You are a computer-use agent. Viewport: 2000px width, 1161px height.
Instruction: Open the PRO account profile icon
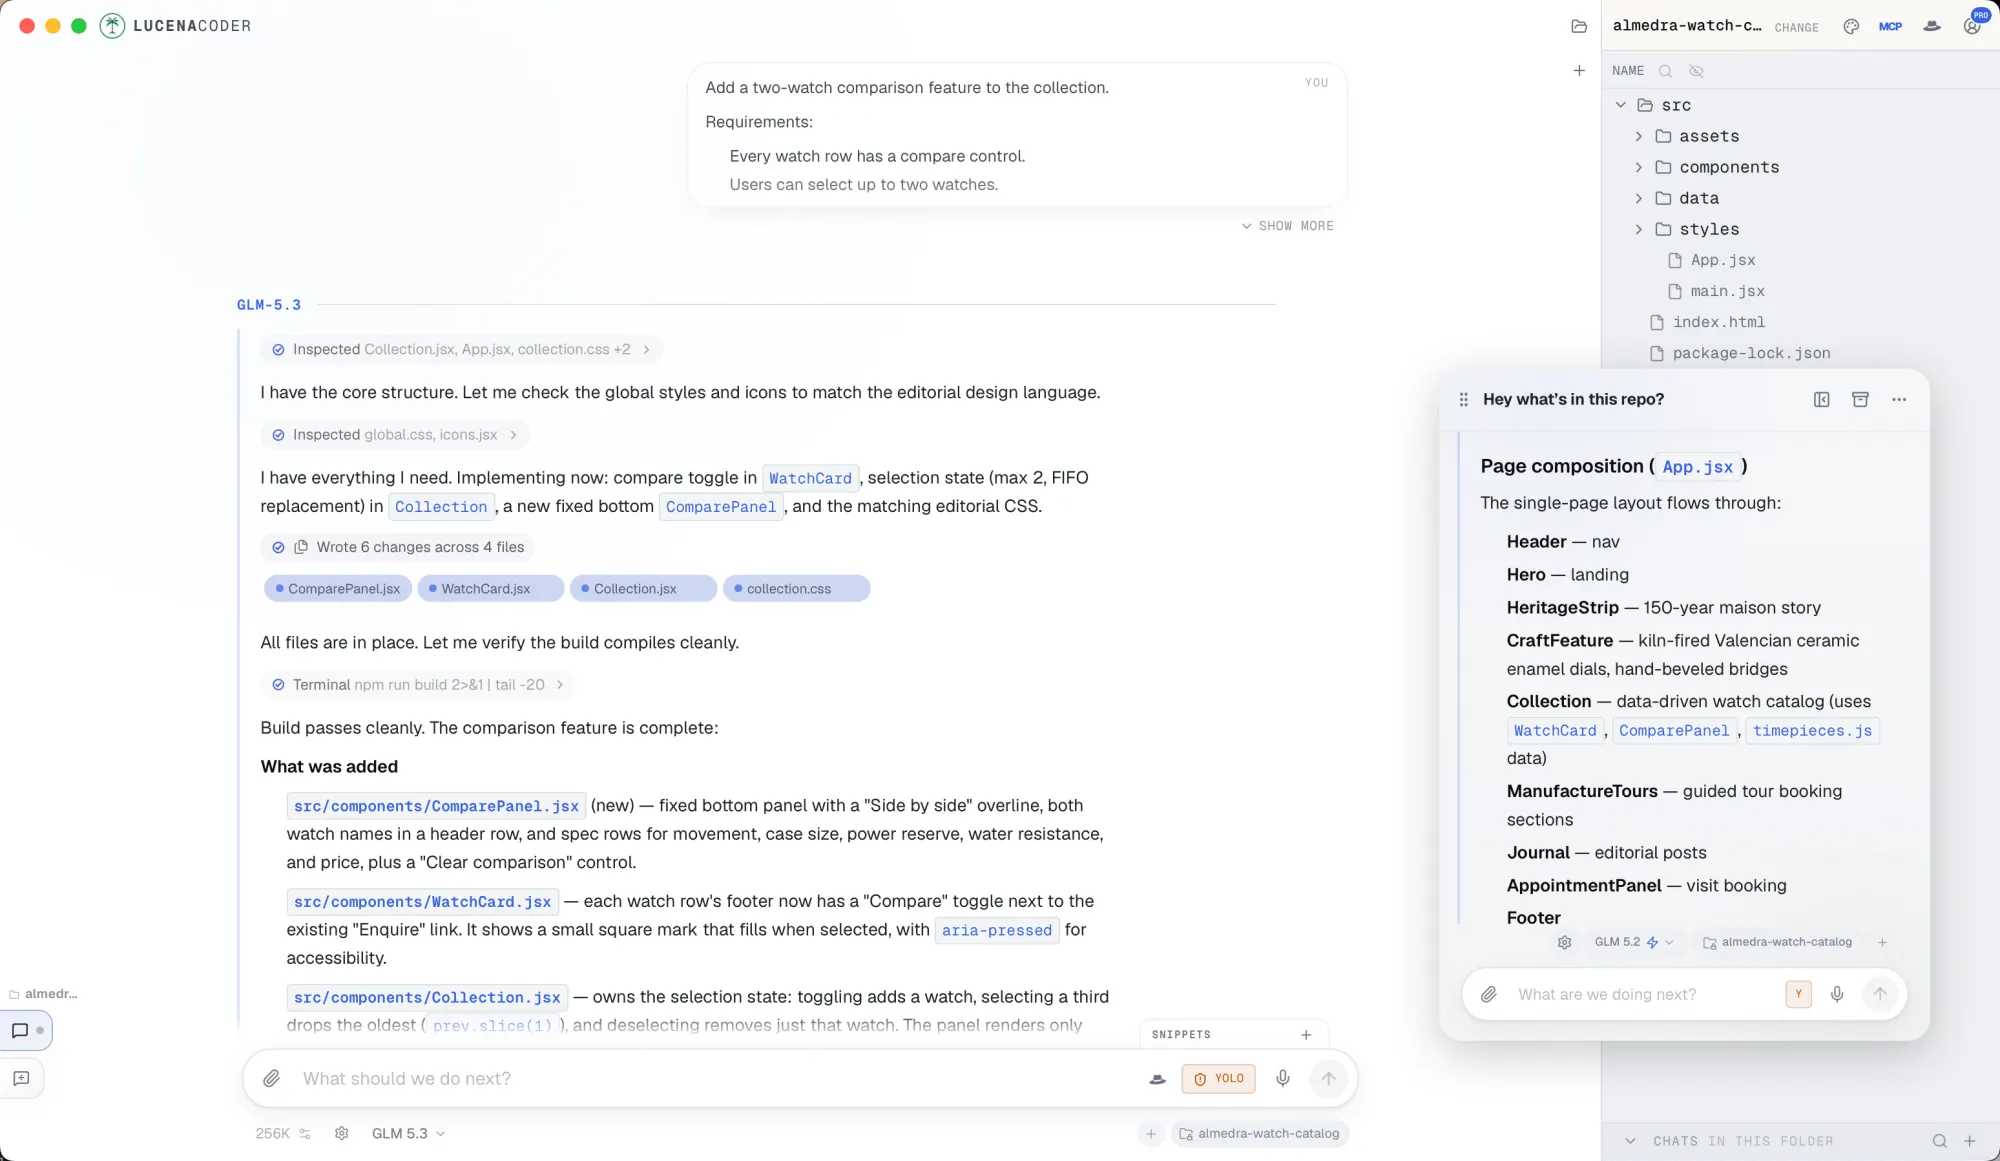[1972, 25]
